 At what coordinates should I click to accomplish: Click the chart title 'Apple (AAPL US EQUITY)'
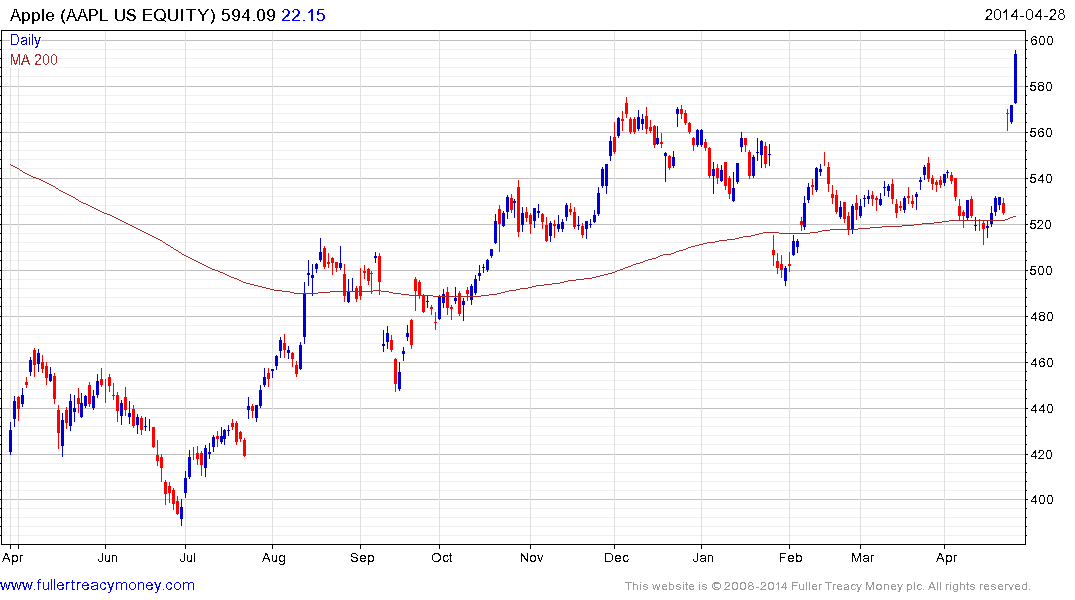pyautogui.click(x=113, y=15)
